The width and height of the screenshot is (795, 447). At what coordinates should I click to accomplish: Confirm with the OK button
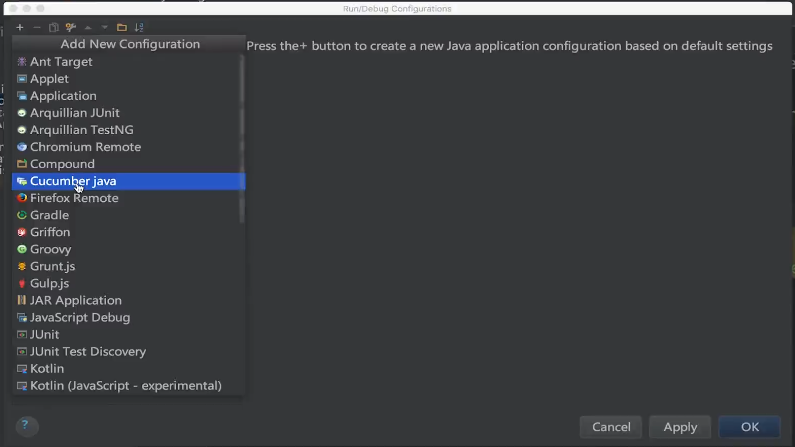(749, 427)
